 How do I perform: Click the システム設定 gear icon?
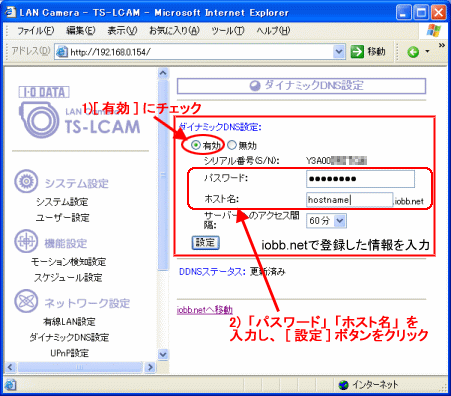point(26,181)
